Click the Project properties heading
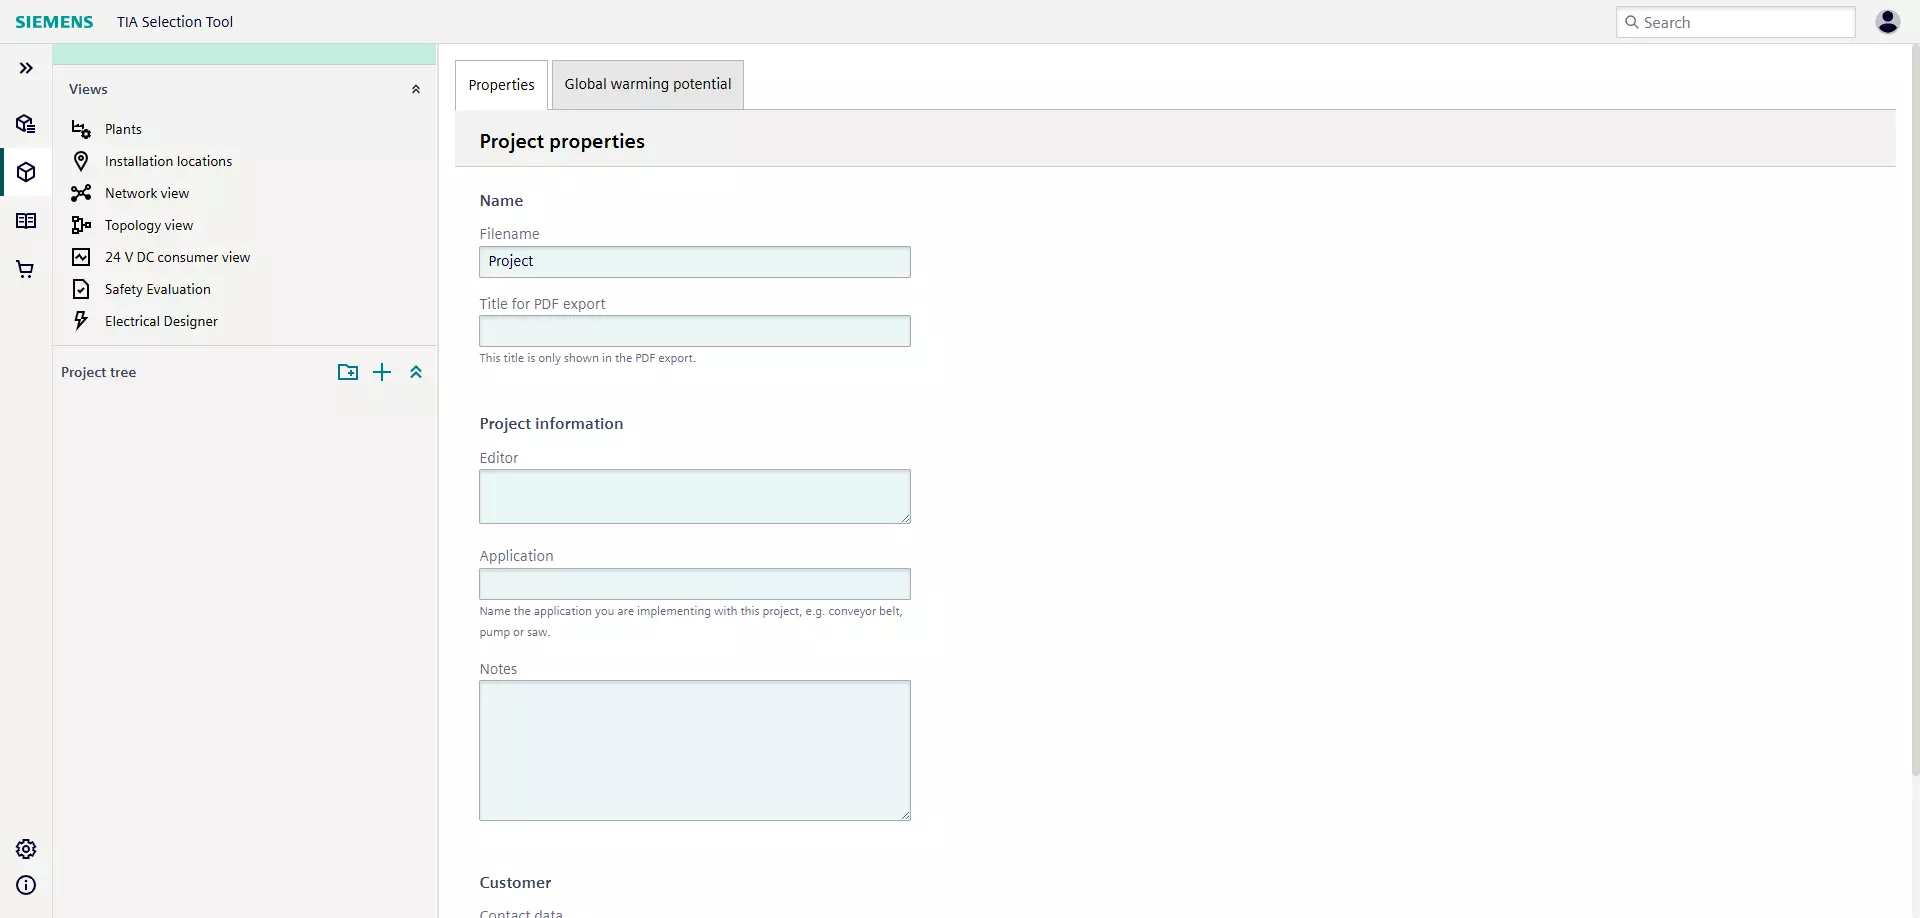 pyautogui.click(x=562, y=141)
